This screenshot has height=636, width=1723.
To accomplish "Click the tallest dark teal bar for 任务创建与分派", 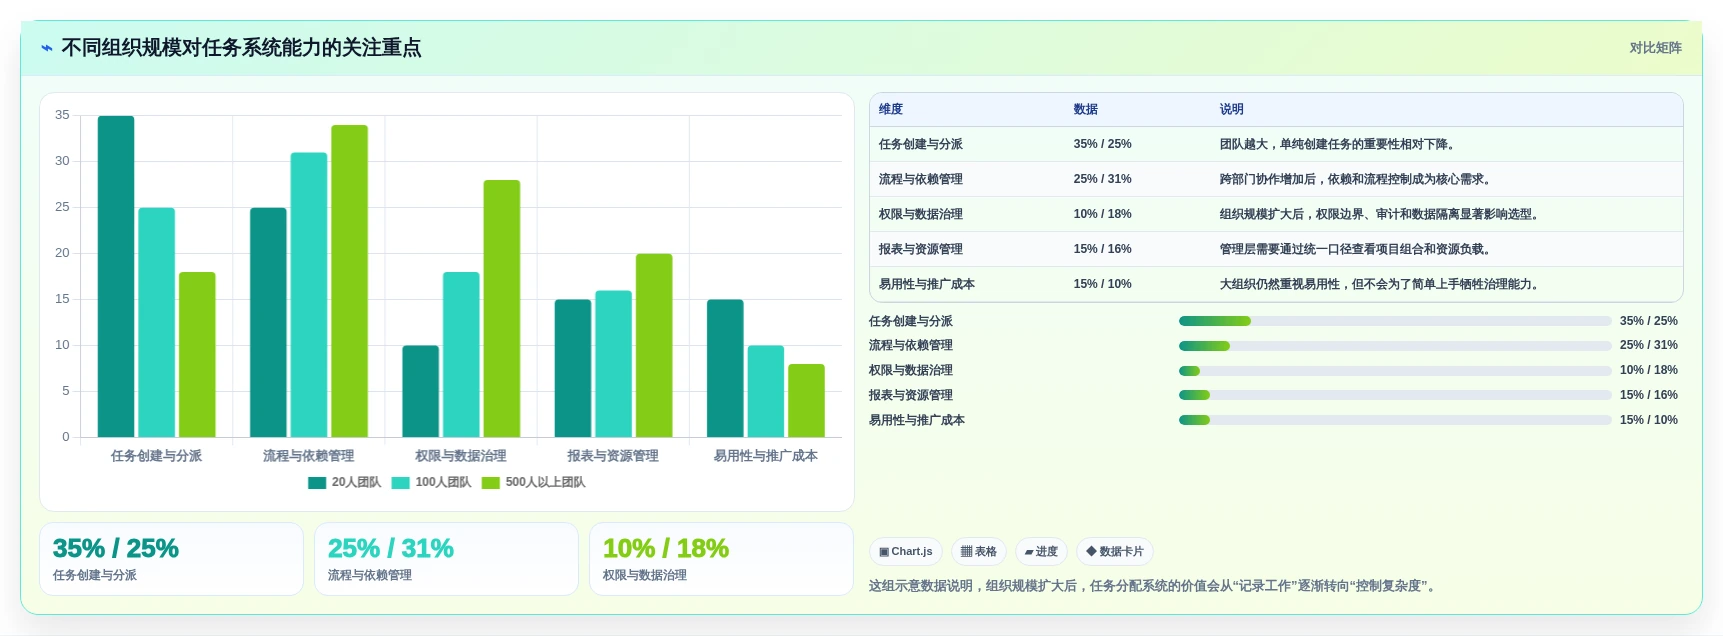I will click(x=116, y=277).
